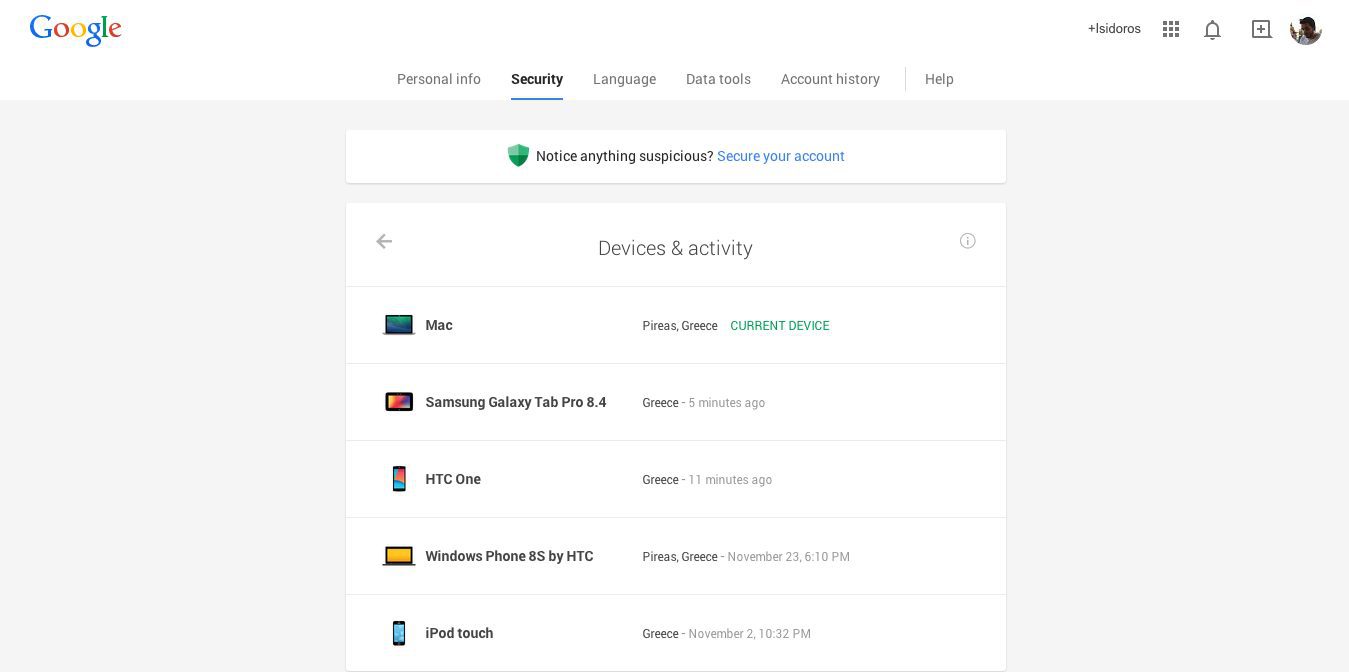Open the profile avatar menu
Viewport: 1349px width, 672px height.
coord(1306,29)
